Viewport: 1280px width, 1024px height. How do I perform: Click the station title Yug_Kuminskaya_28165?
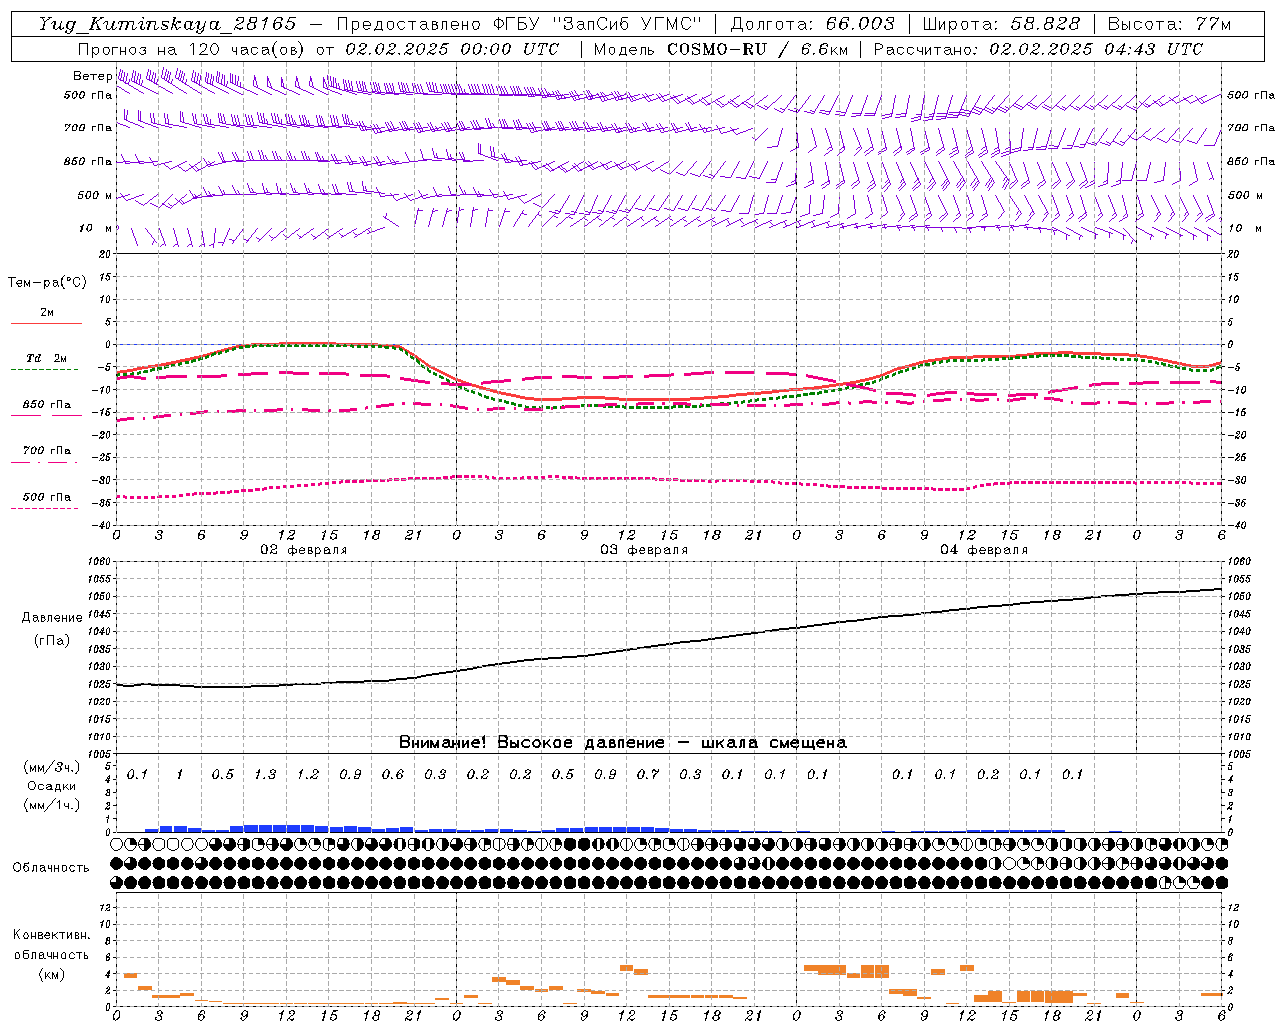coord(167,24)
